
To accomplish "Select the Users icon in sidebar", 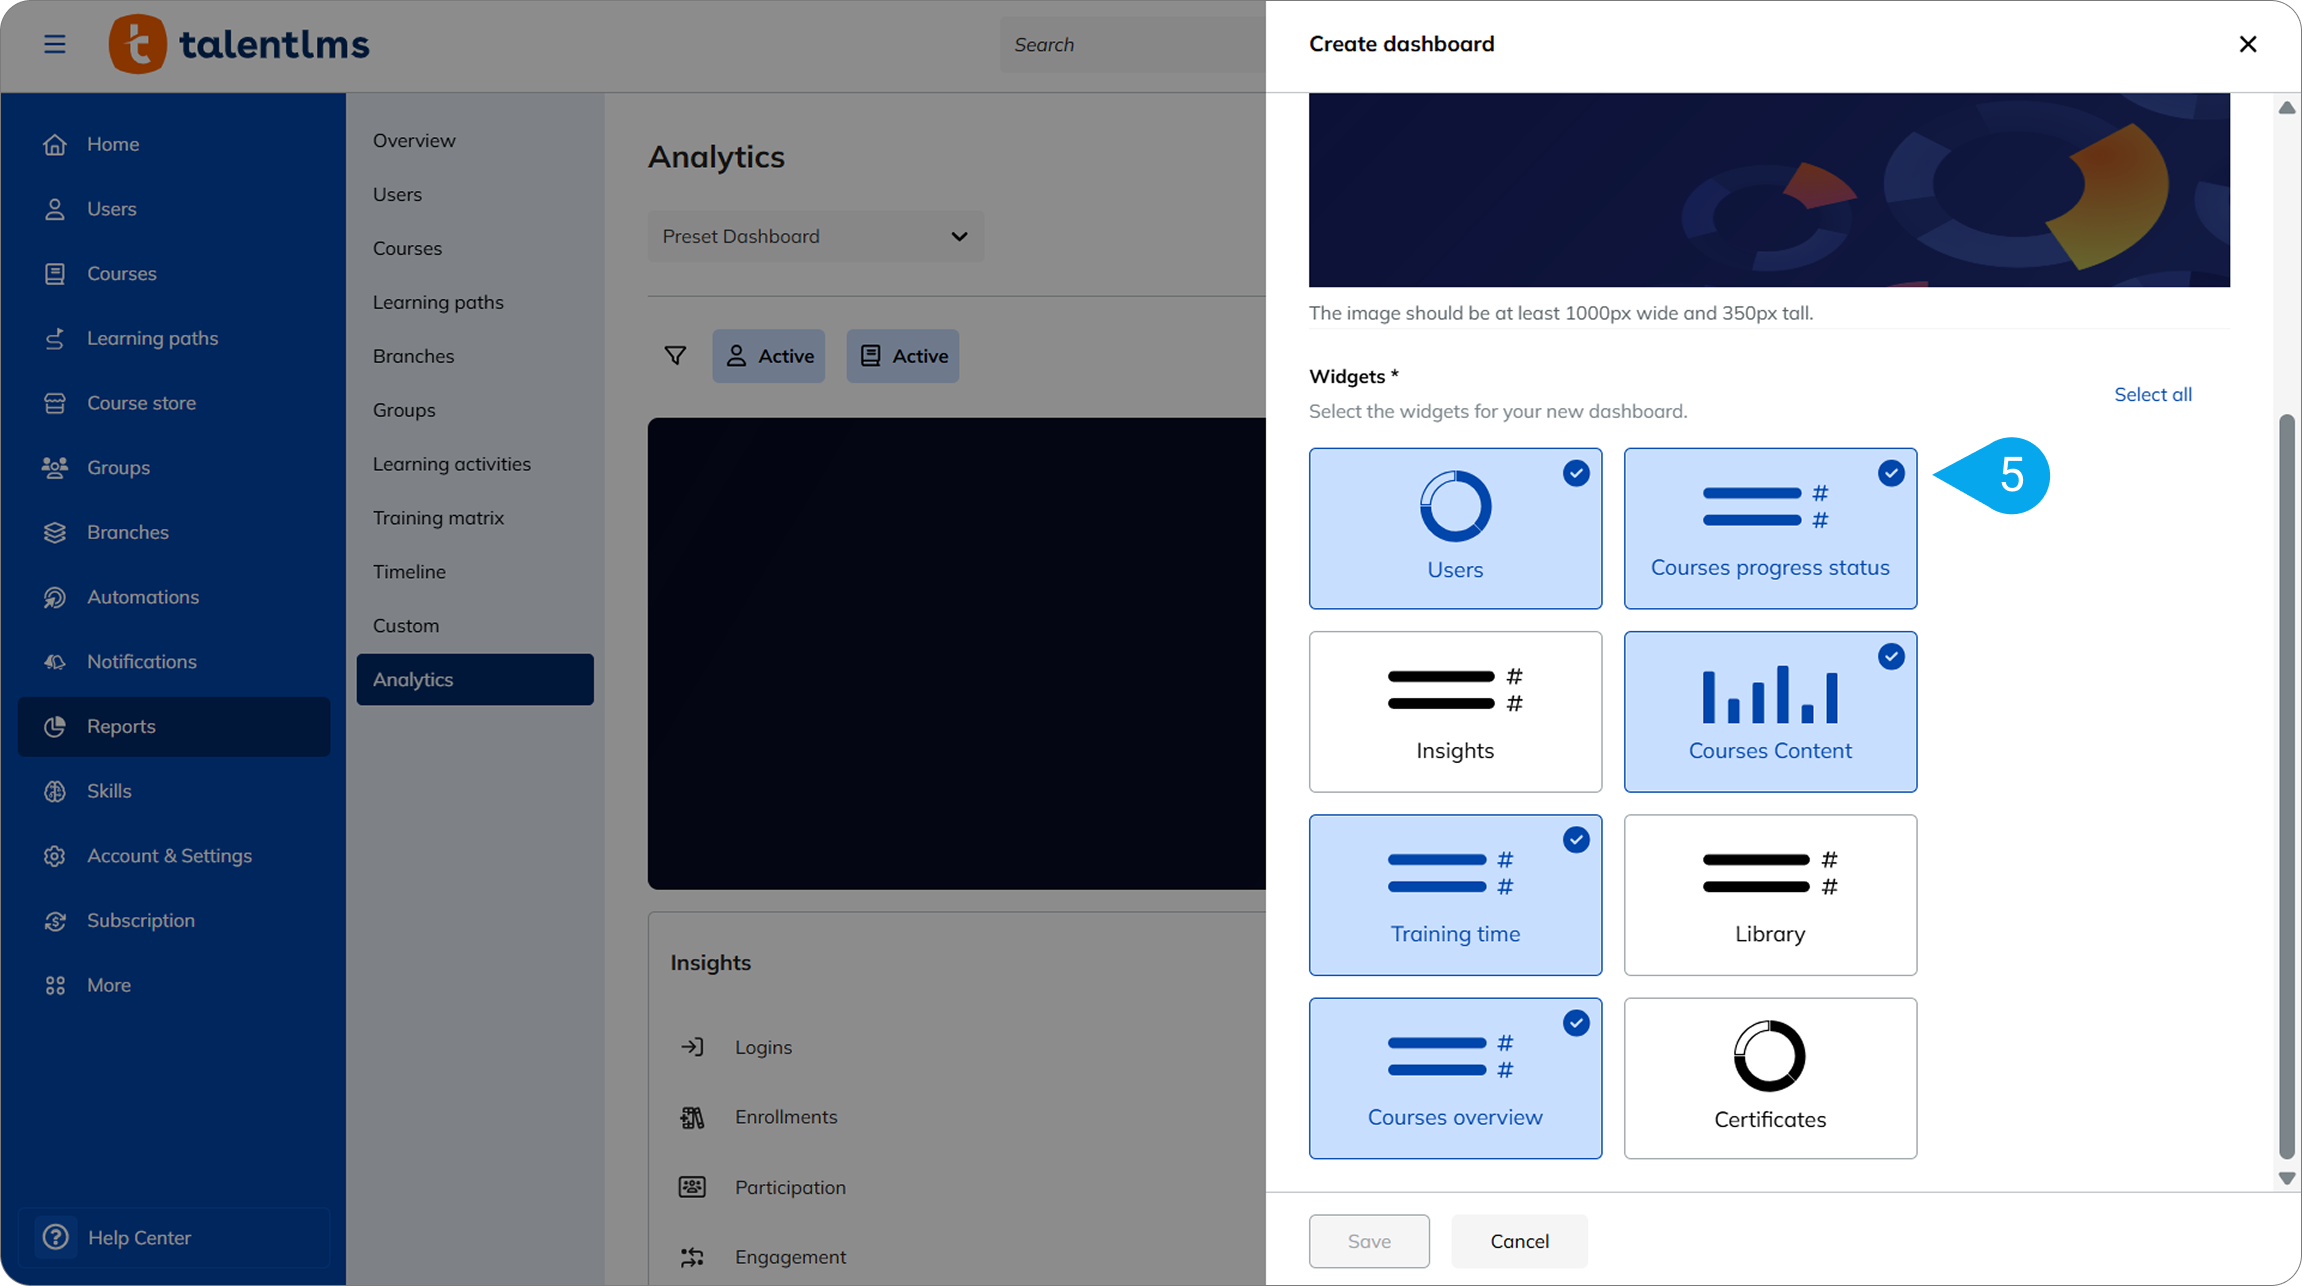I will [55, 209].
